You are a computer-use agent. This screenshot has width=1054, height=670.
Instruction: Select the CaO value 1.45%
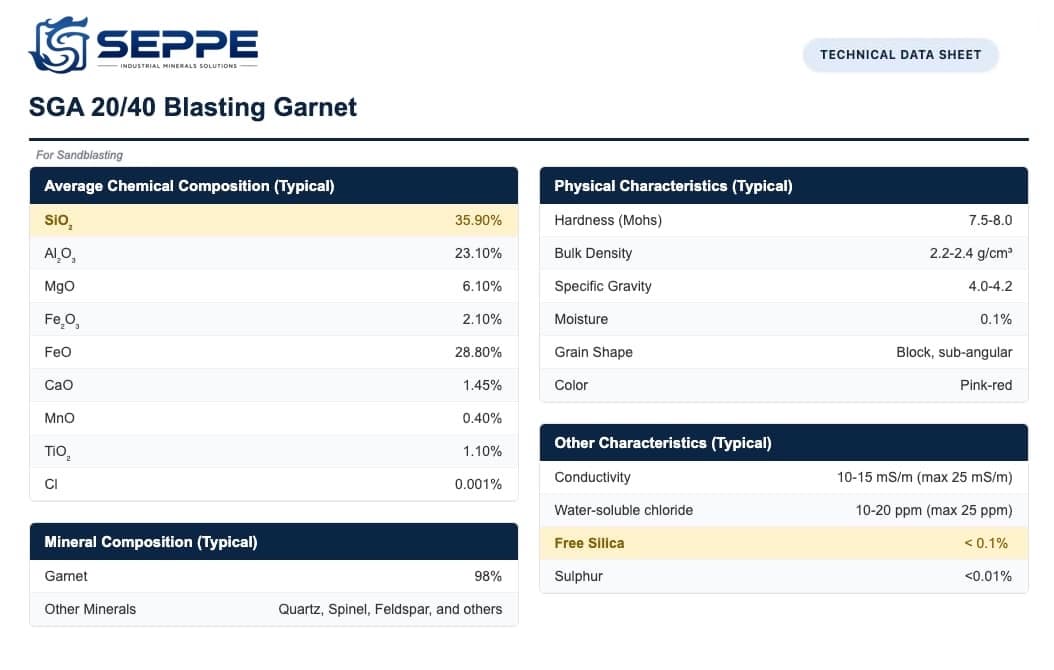coord(482,385)
